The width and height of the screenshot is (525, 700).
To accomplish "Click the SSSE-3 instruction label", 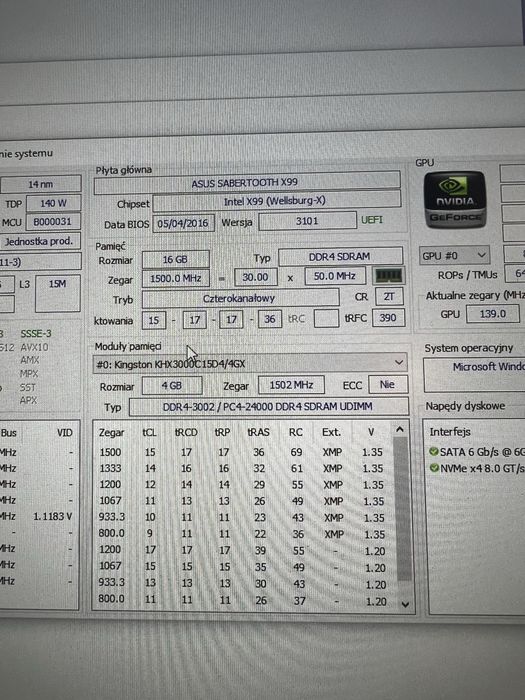I will (36, 333).
